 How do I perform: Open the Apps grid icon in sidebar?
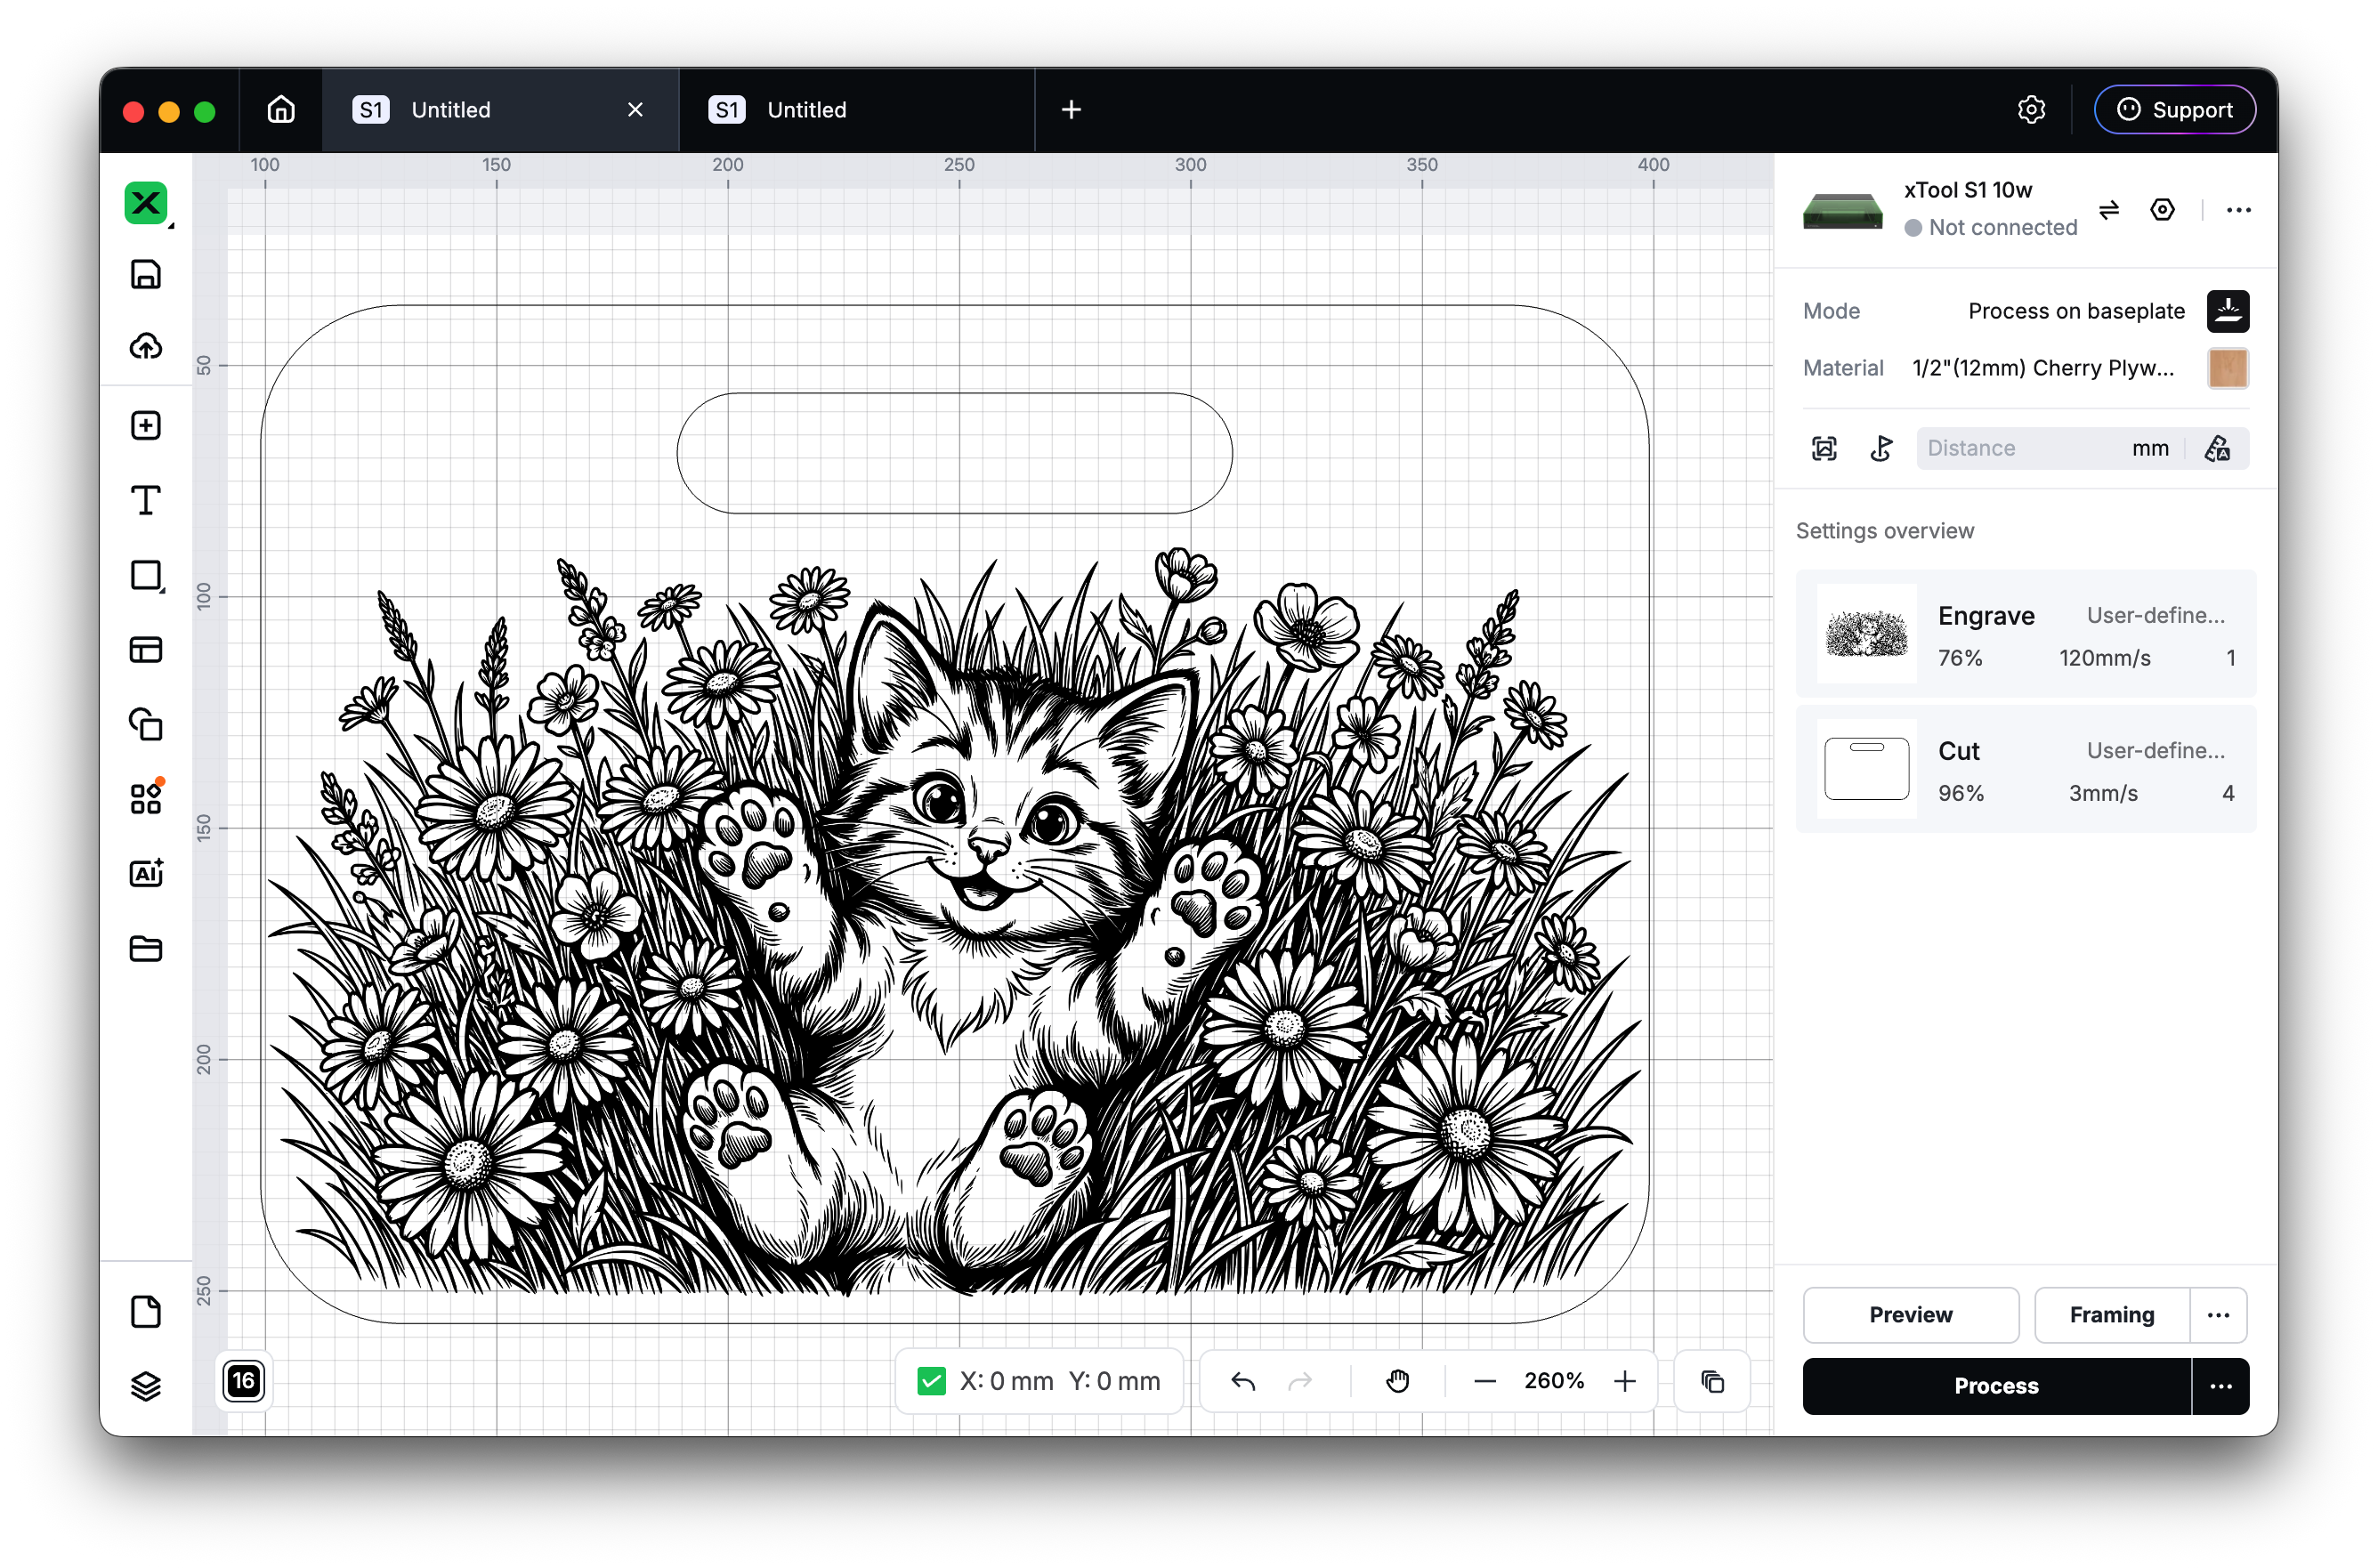click(x=146, y=798)
